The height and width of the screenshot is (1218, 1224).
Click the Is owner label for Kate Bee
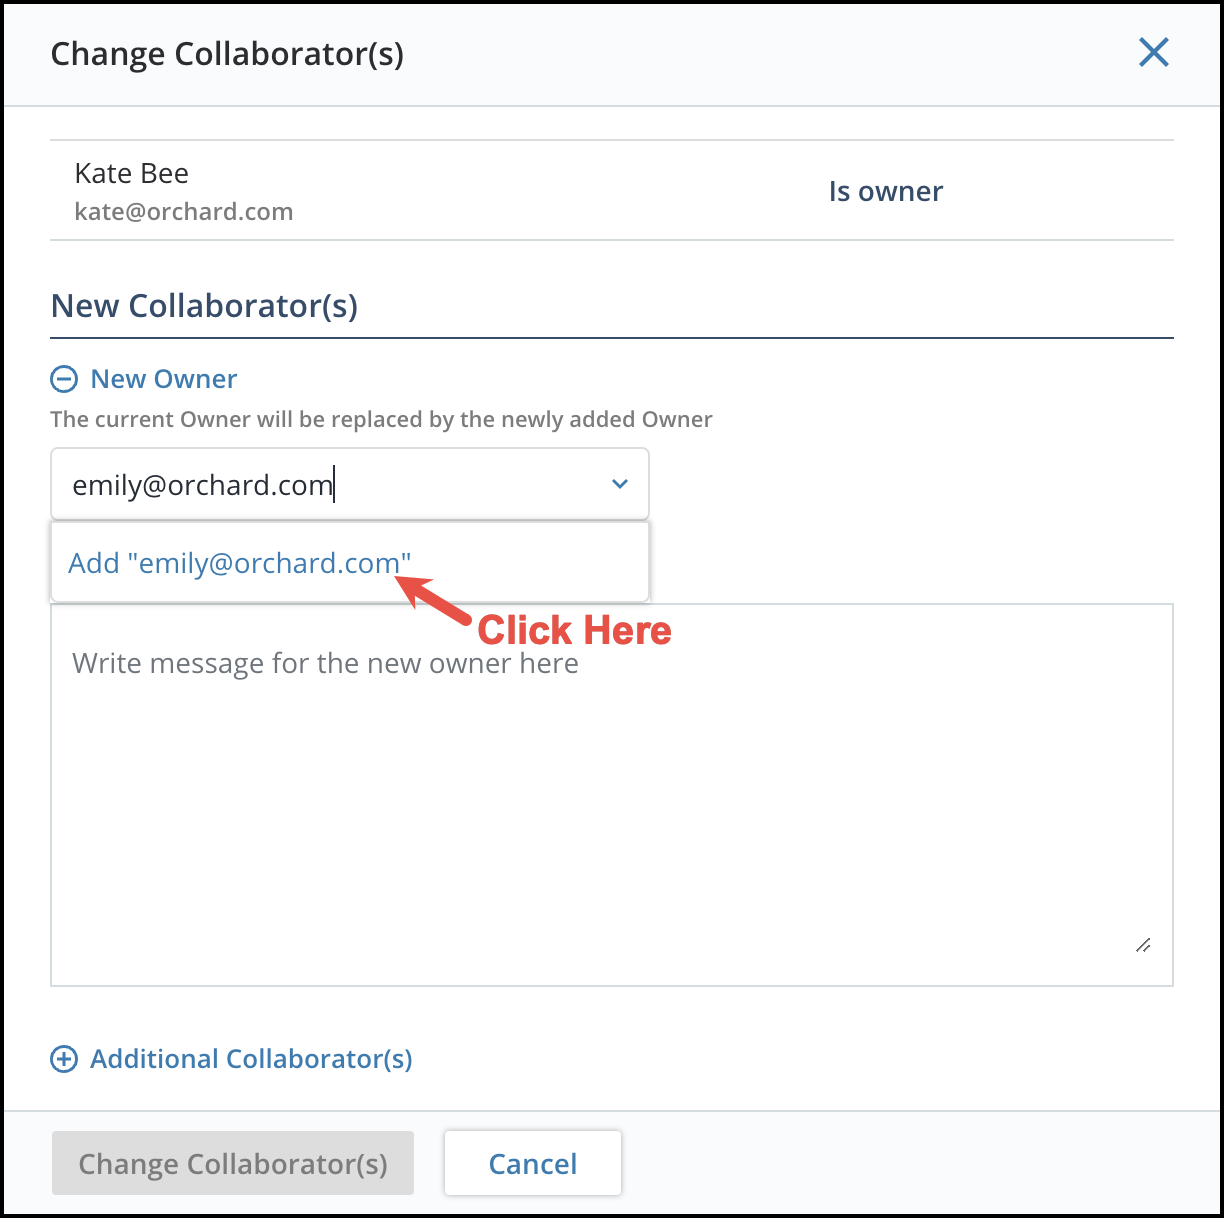[x=885, y=190]
